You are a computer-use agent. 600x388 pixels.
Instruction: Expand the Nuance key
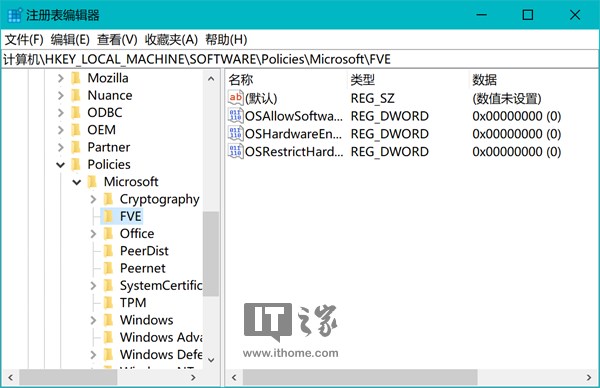tap(60, 95)
